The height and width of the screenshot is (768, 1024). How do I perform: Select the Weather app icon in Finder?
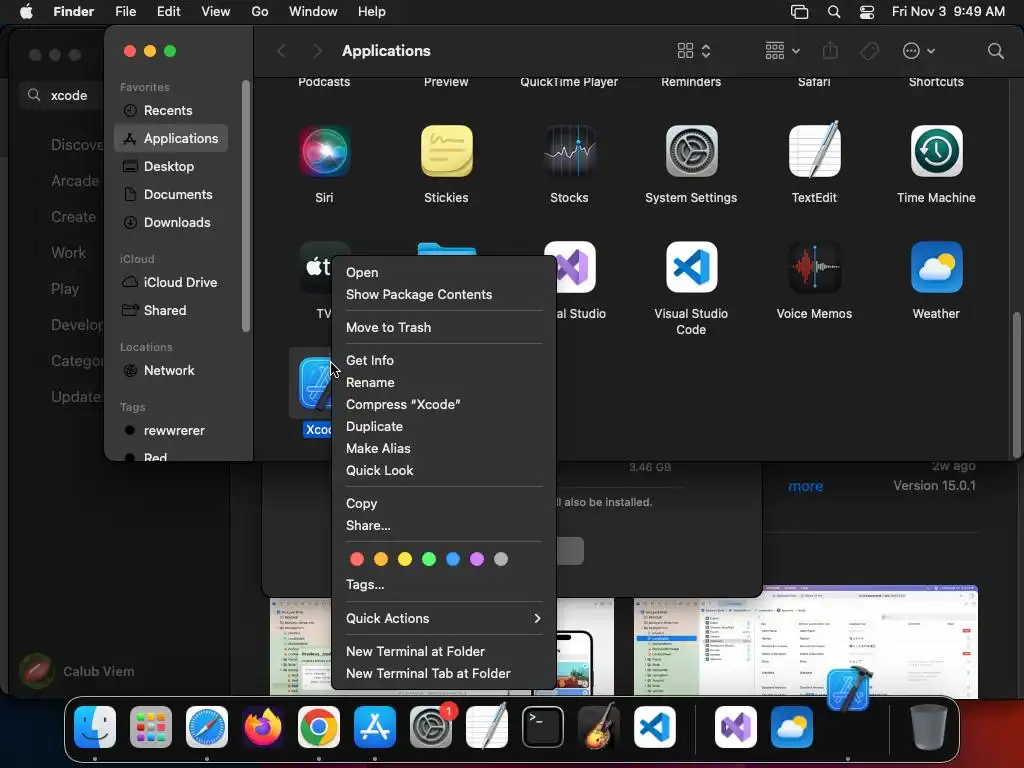tap(936, 267)
